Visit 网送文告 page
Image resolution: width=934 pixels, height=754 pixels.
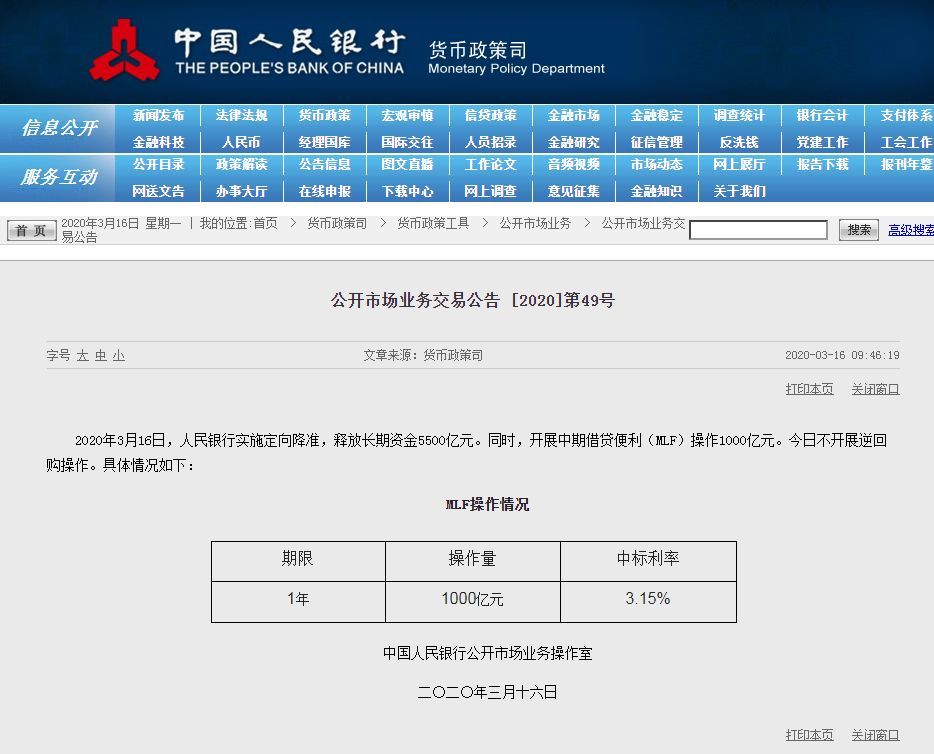click(158, 191)
